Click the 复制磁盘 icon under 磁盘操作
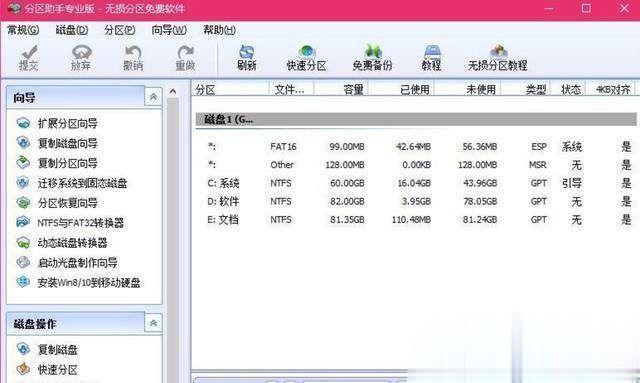 [23, 349]
